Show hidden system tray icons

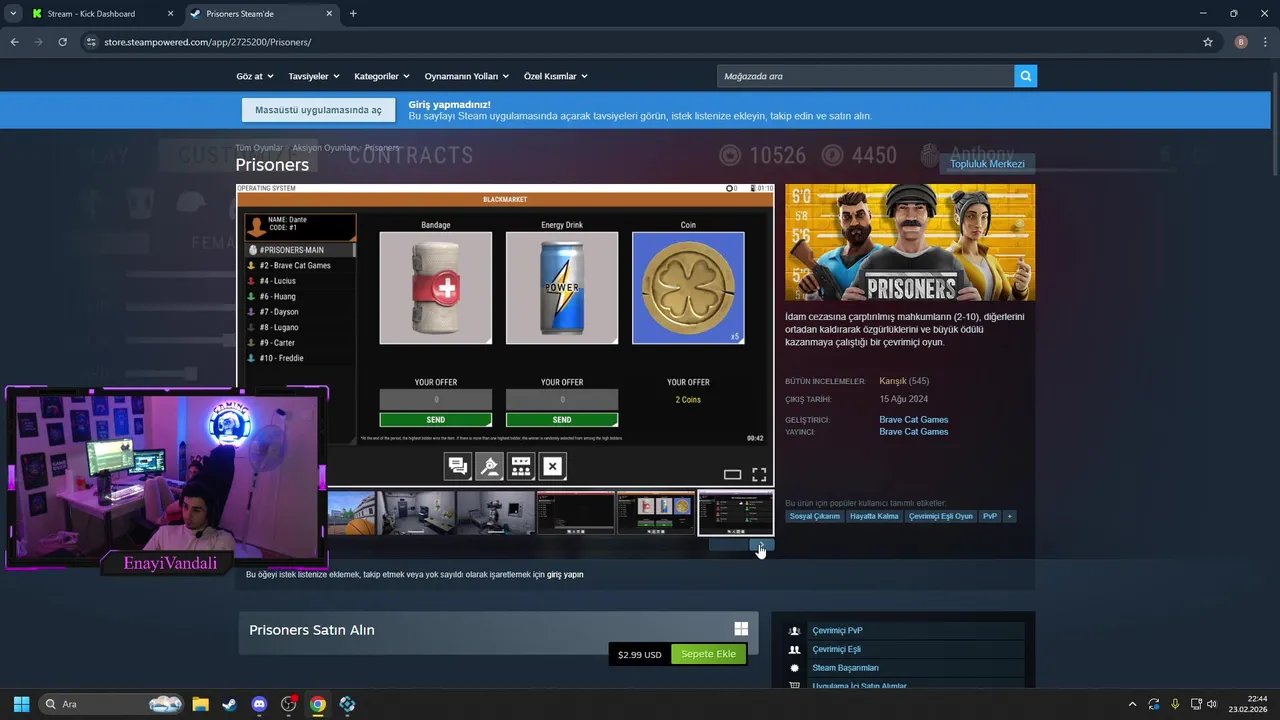pos(1132,704)
